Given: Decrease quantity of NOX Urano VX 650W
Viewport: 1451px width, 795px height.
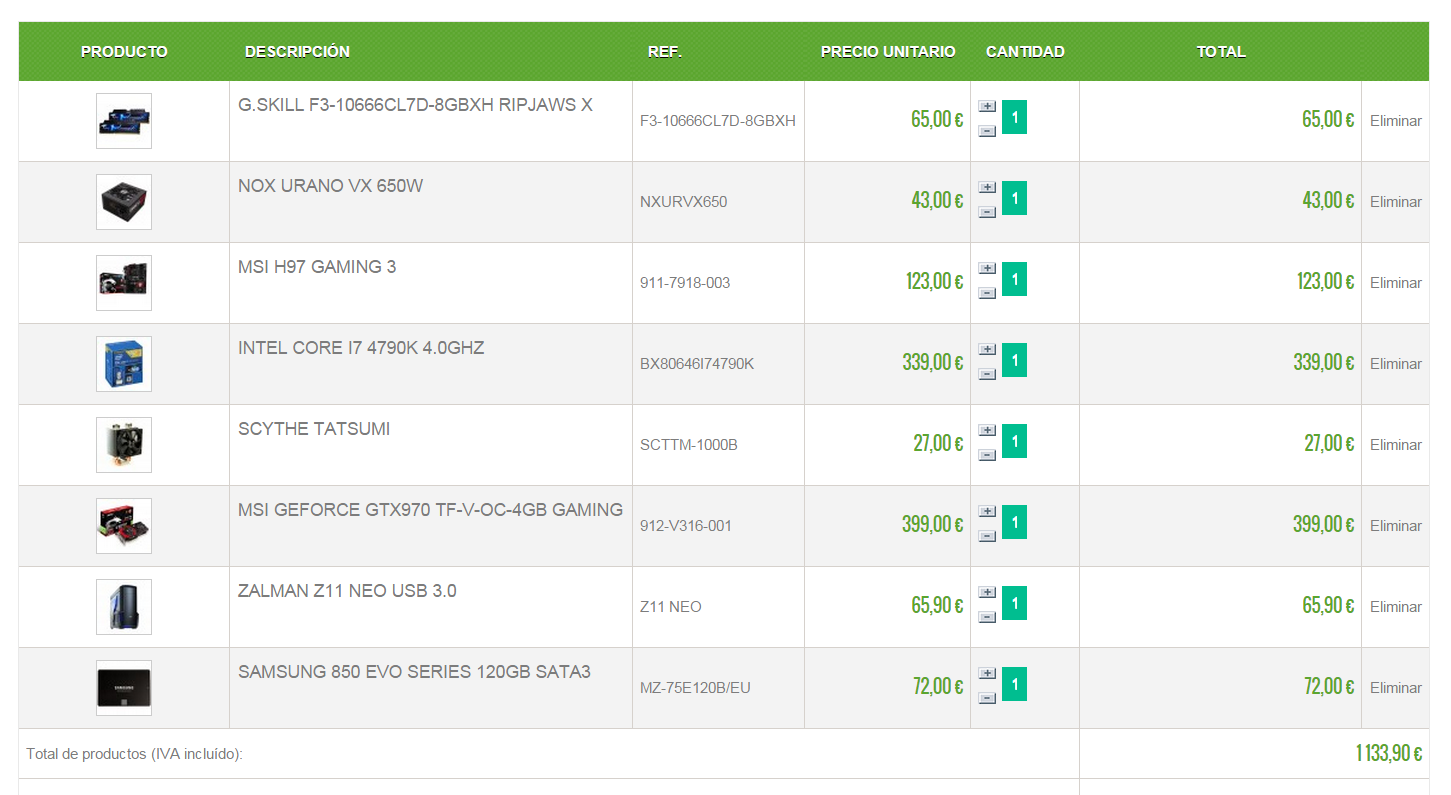Looking at the screenshot, I should [x=987, y=212].
